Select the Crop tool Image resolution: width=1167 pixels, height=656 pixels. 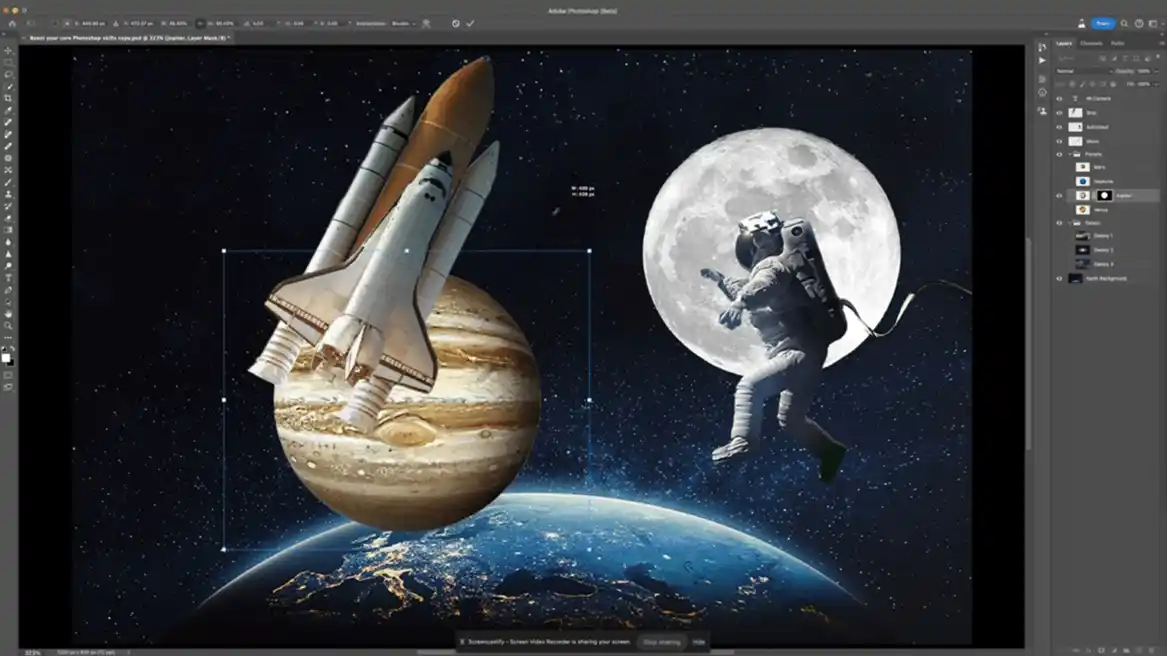point(8,98)
